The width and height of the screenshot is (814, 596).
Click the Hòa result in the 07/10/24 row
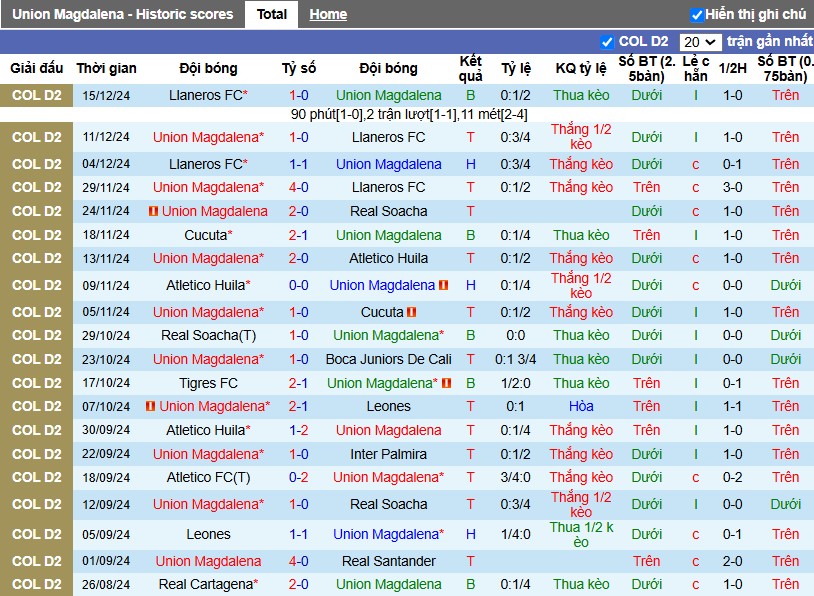(581, 406)
